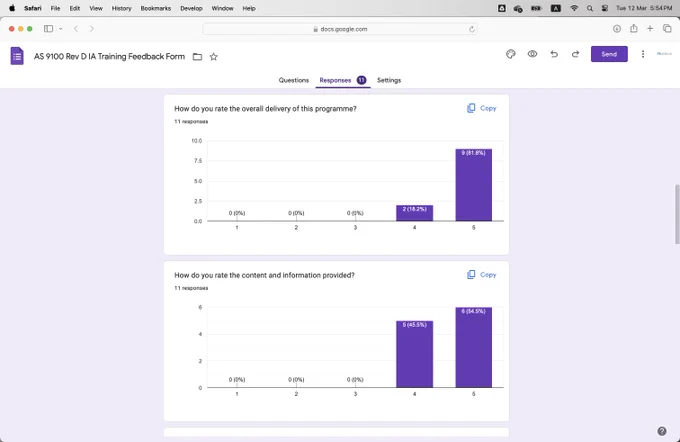This screenshot has height=442, width=680.
Task: Copy the content and information chart
Action: 482,275
